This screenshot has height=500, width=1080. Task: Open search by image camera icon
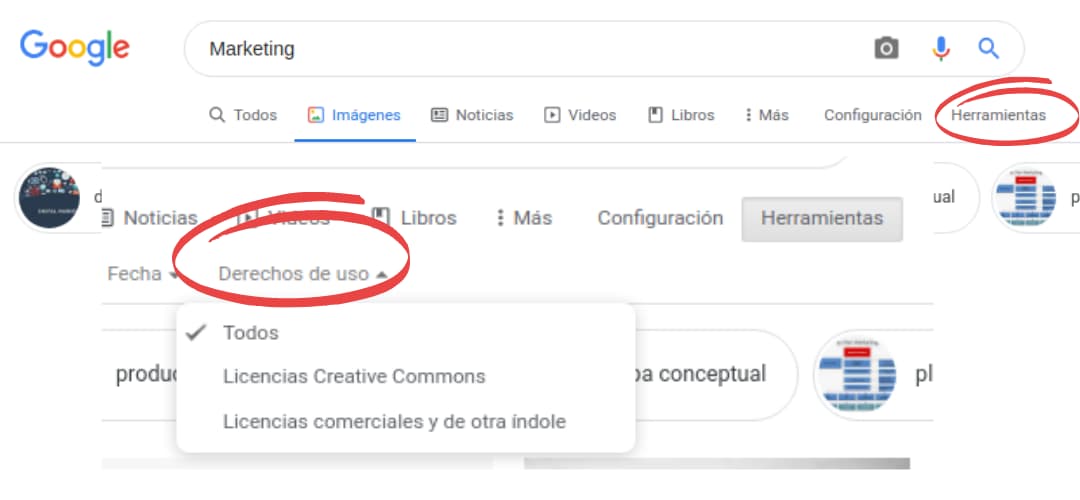pos(886,48)
